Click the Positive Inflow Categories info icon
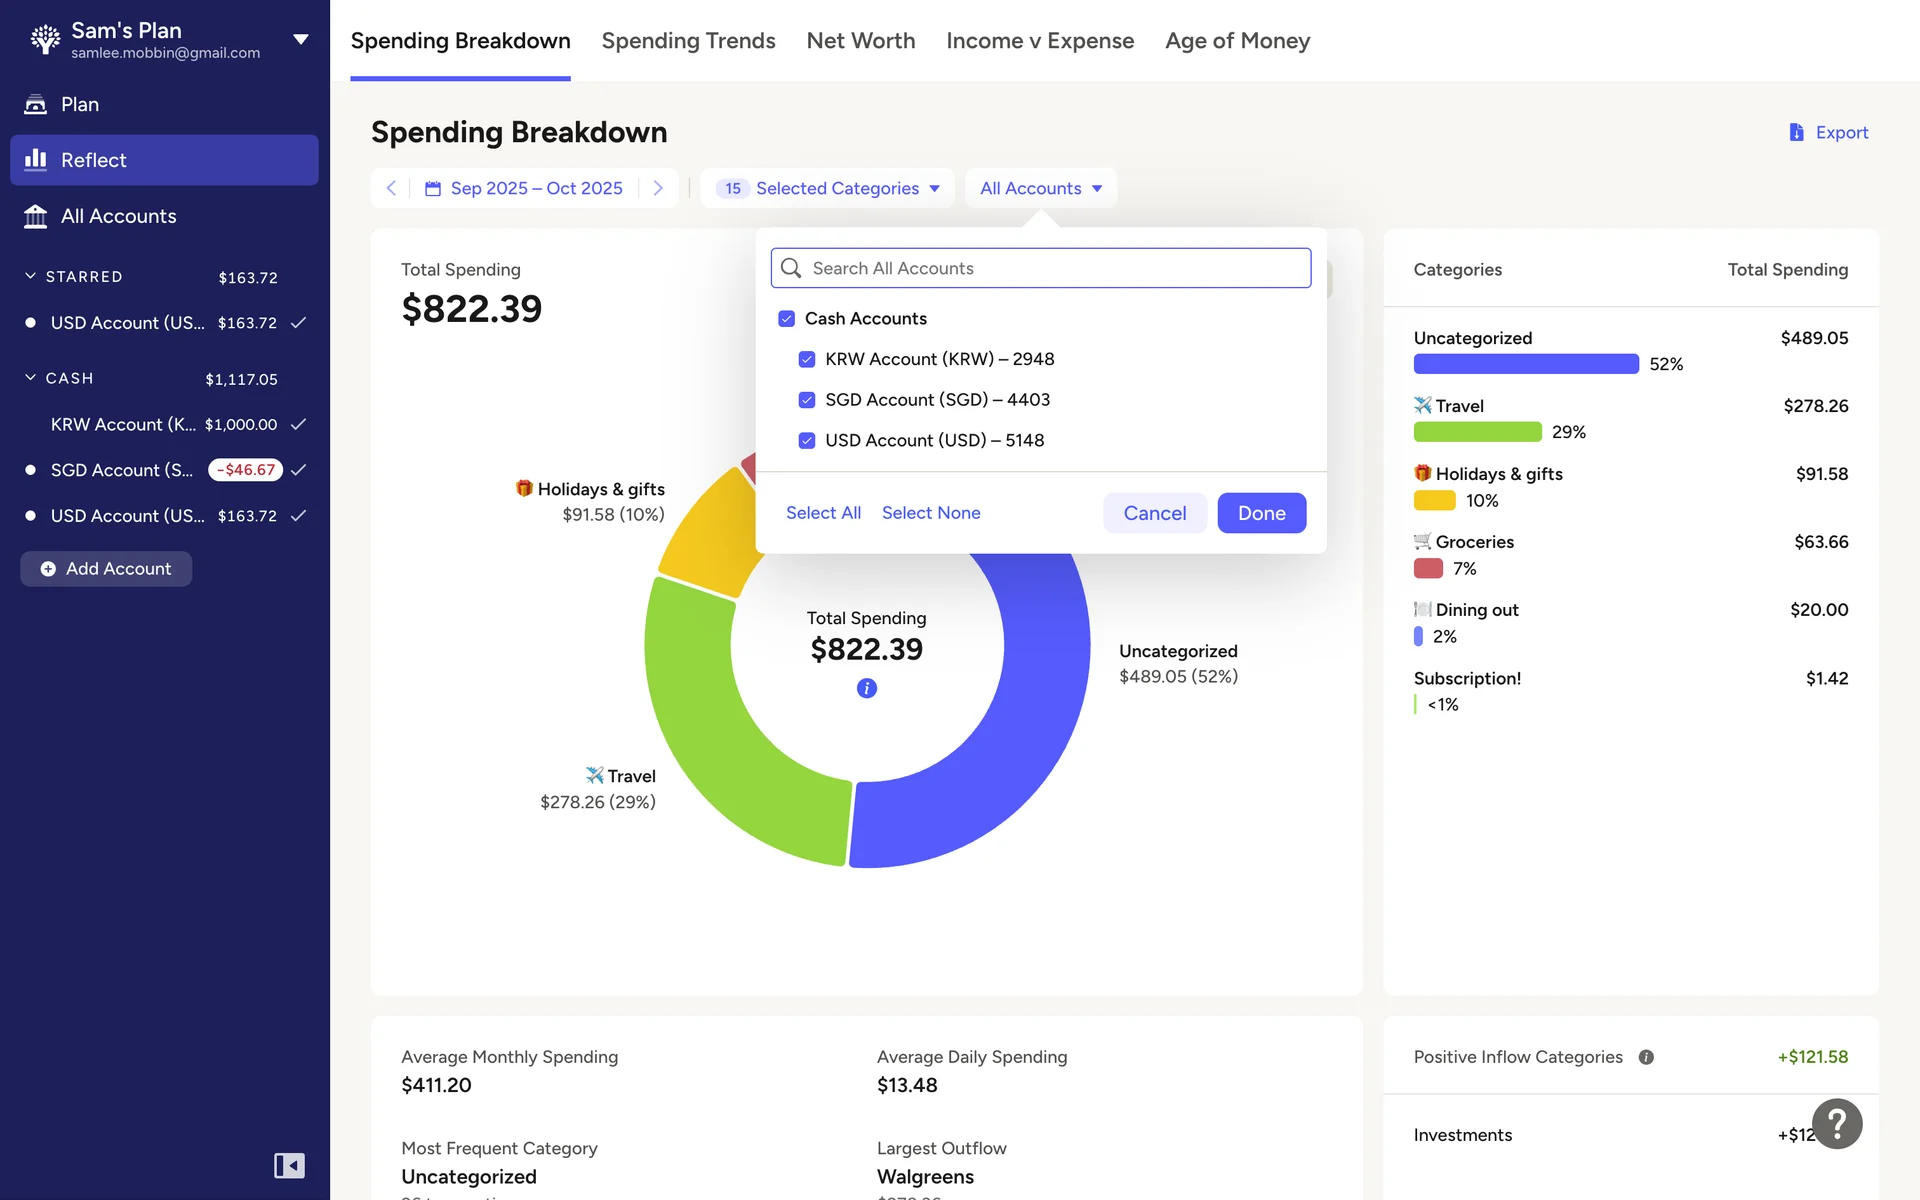The width and height of the screenshot is (1920, 1200). click(x=1646, y=1057)
